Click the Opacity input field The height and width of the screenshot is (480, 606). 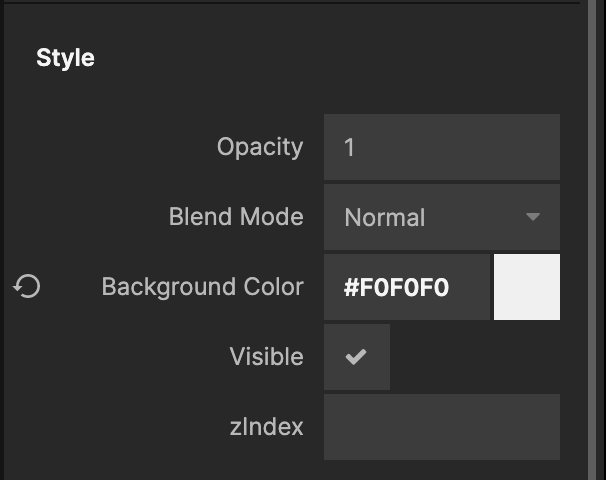[441, 147]
